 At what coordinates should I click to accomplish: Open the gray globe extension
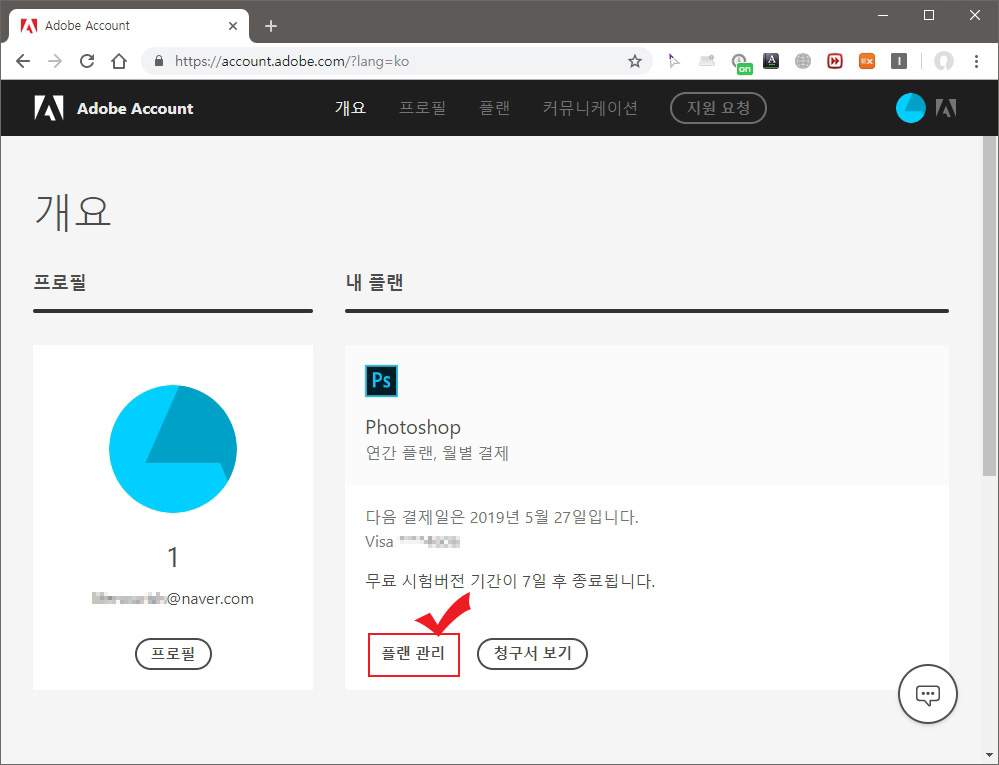803,61
